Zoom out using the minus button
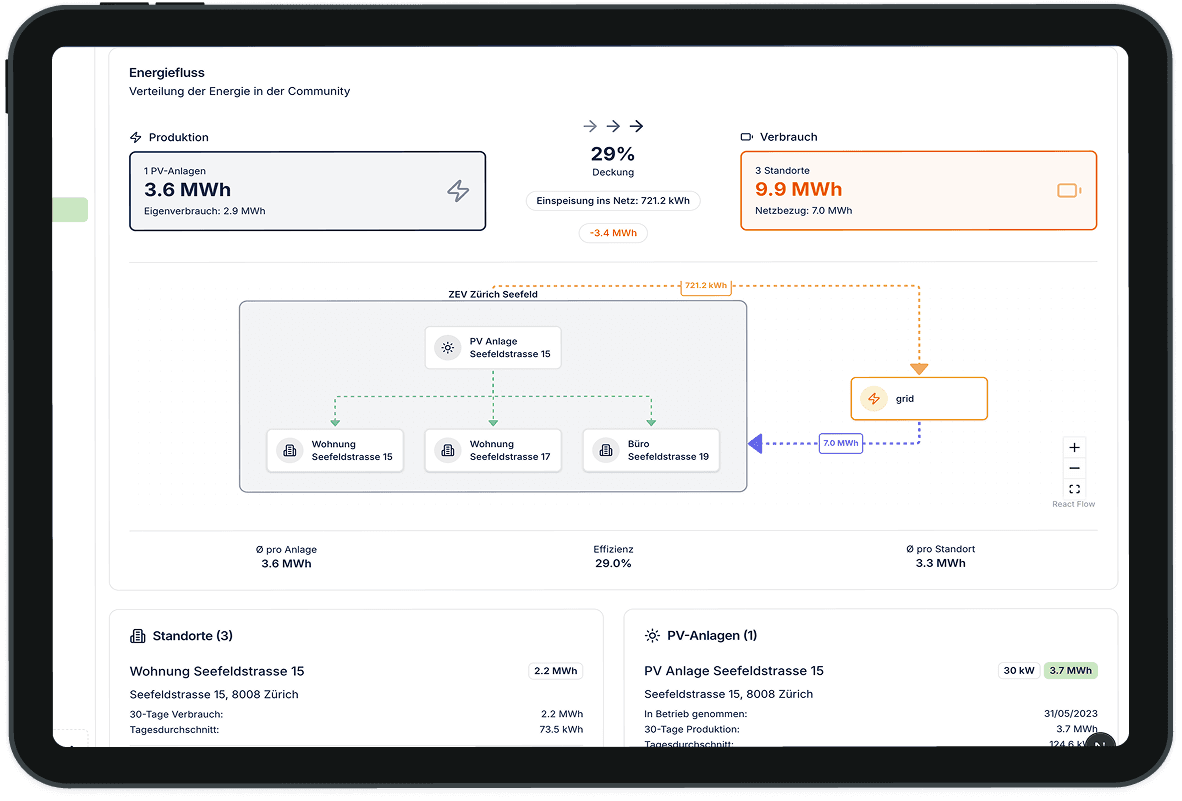The height and width of the screenshot is (801, 1182). pyautogui.click(x=1074, y=468)
